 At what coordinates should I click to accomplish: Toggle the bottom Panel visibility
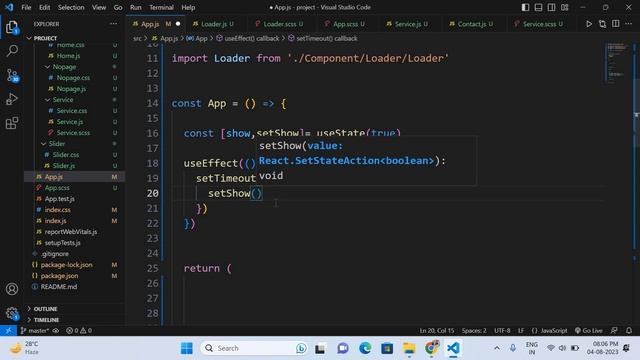click(x=538, y=7)
